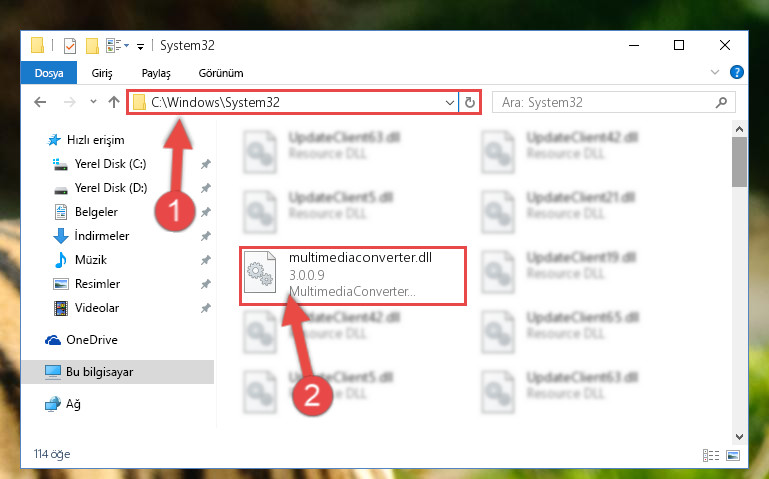Expand the ribbon with chevron
The image size is (769, 479).
pos(715,73)
